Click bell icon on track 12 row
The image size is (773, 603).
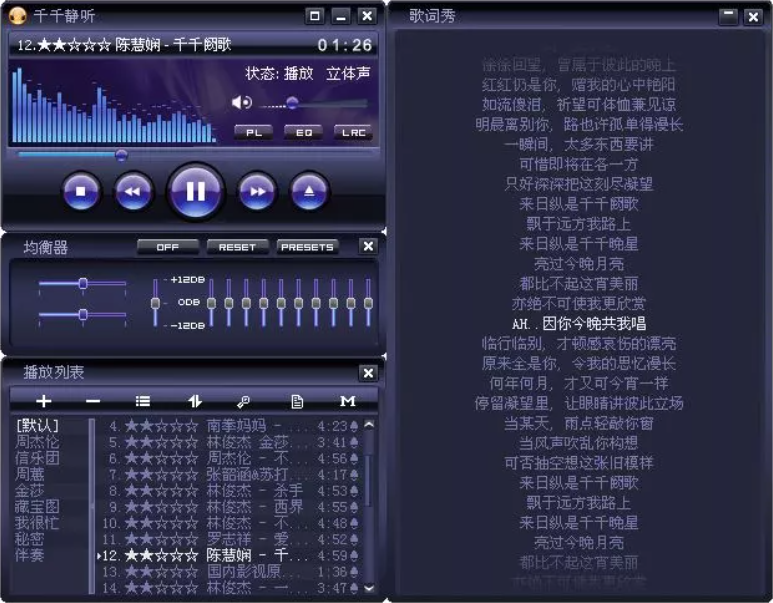click(x=354, y=556)
